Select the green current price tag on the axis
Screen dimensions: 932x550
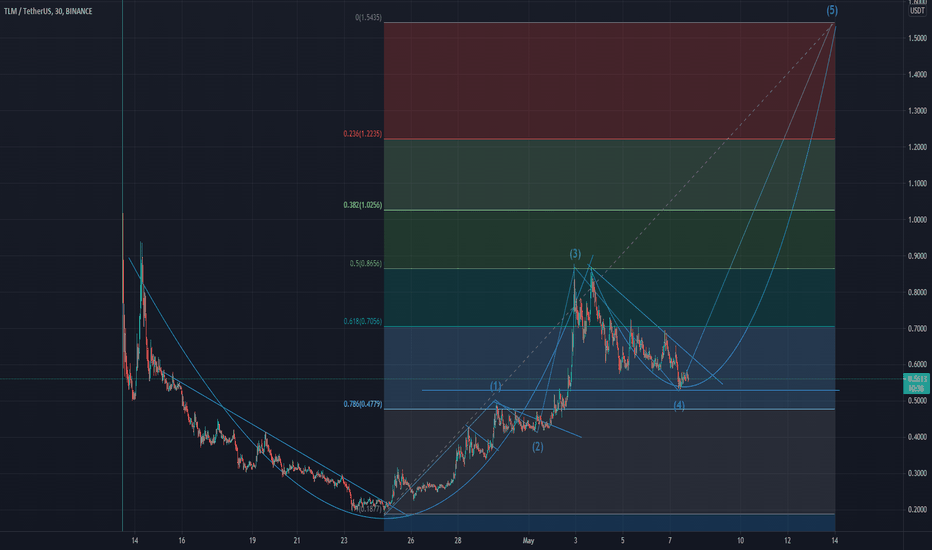click(x=916, y=384)
